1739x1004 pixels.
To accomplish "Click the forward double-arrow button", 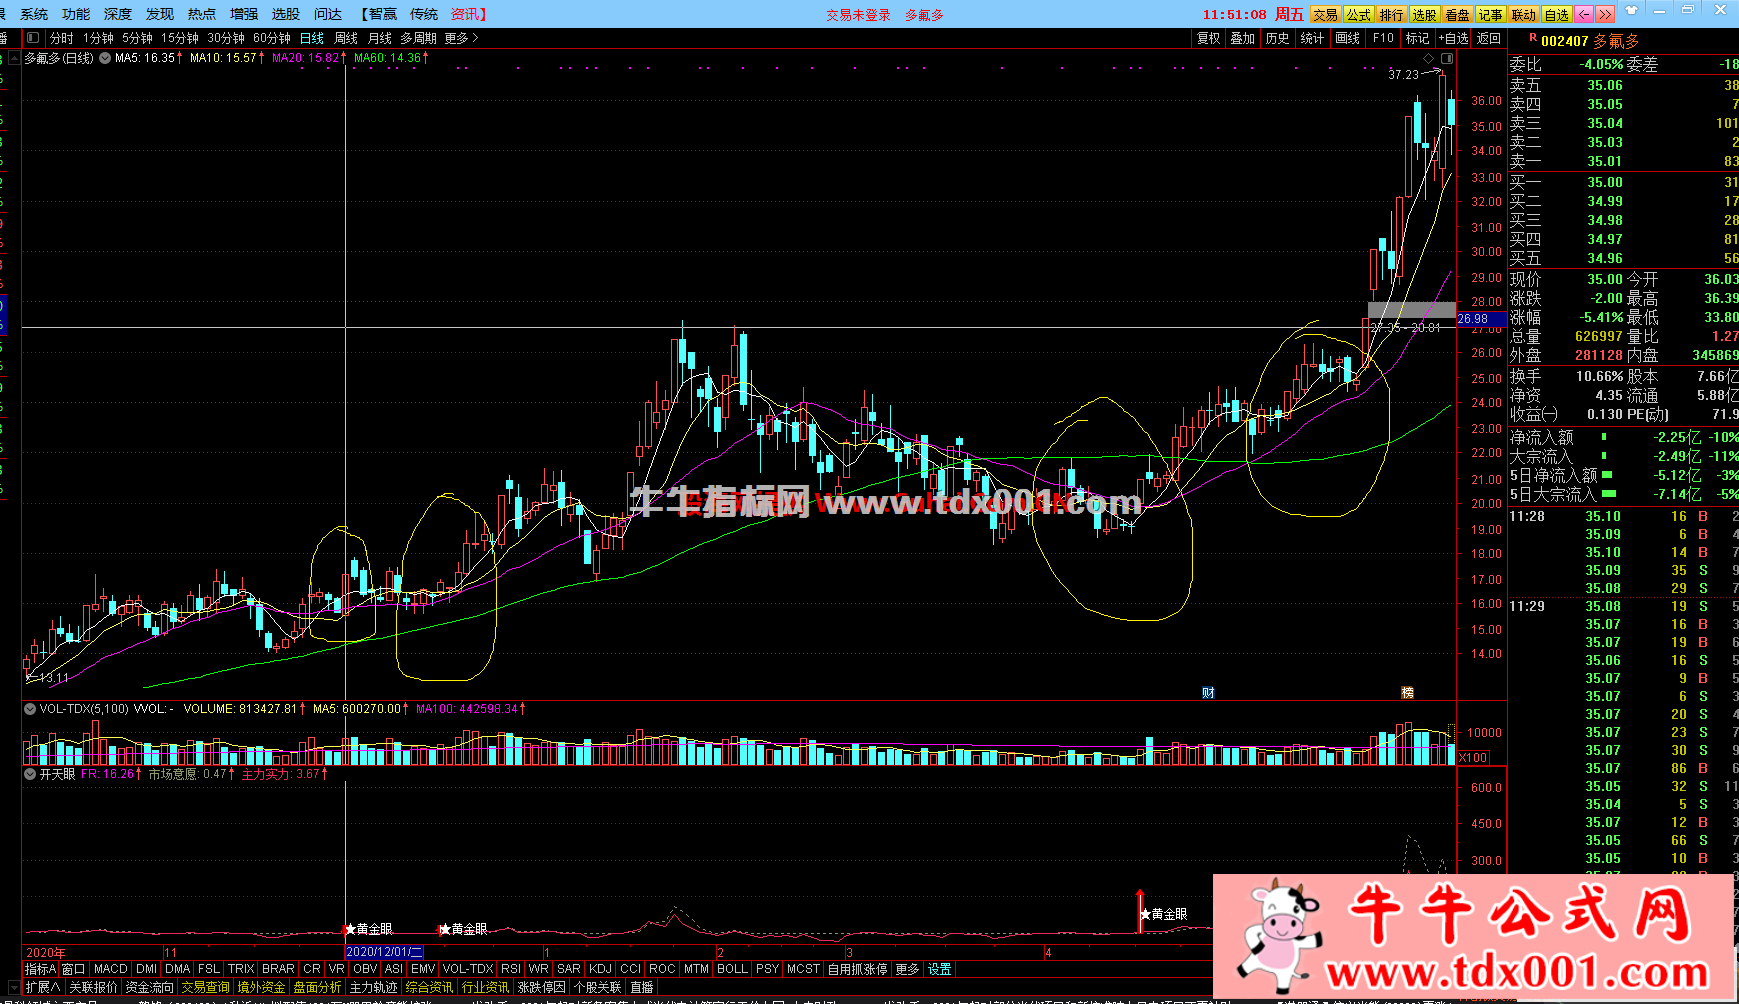I will pyautogui.click(x=1605, y=14).
